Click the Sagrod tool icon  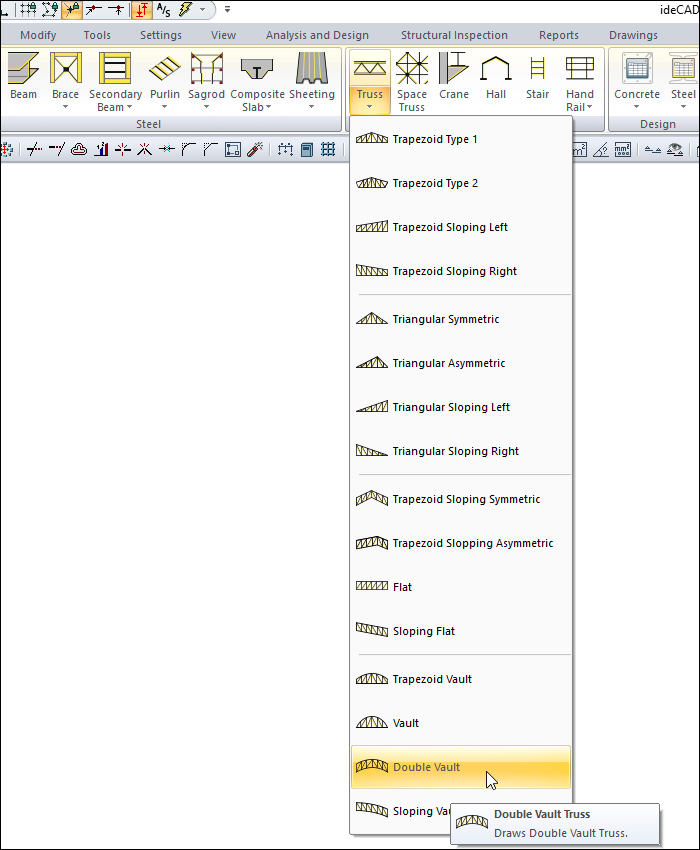coord(207,68)
